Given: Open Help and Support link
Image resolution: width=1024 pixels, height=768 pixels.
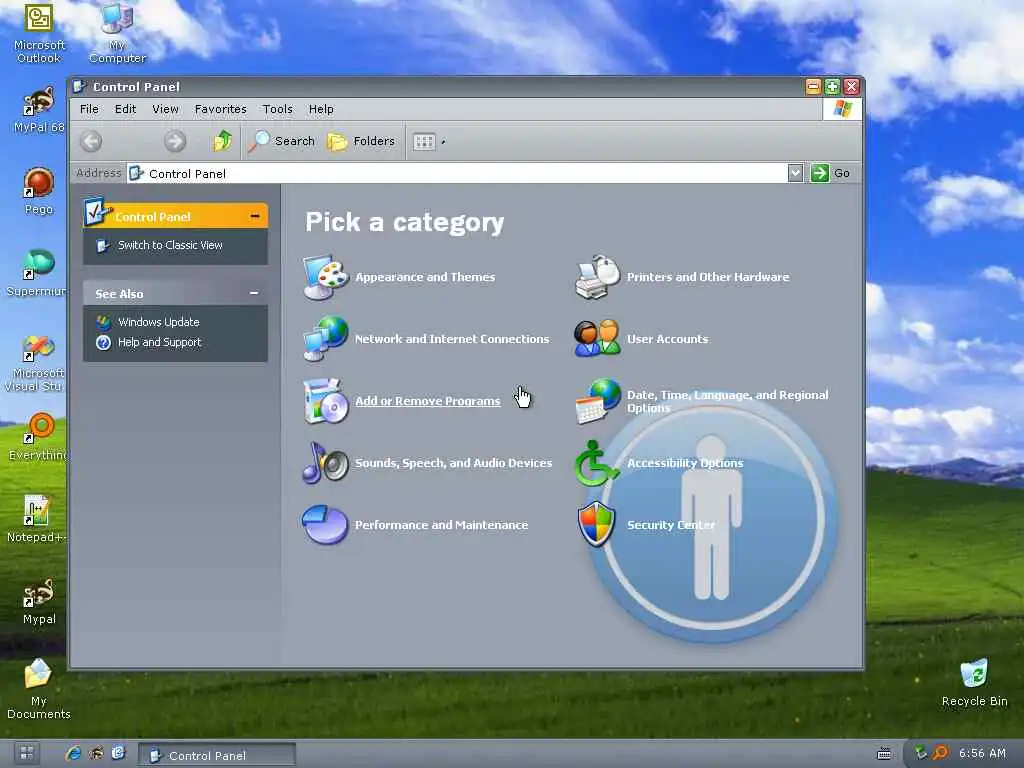Looking at the screenshot, I should click(159, 342).
